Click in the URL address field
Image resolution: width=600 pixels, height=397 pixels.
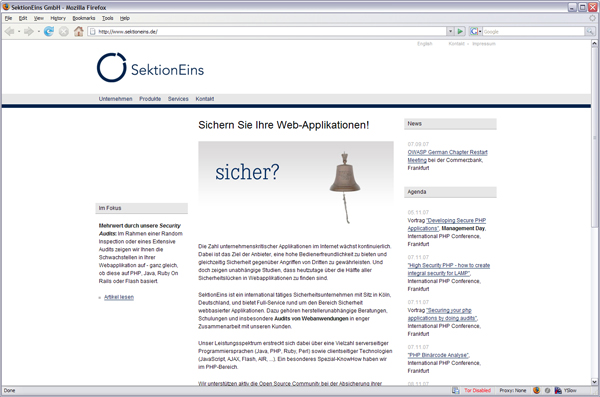(x=268, y=31)
